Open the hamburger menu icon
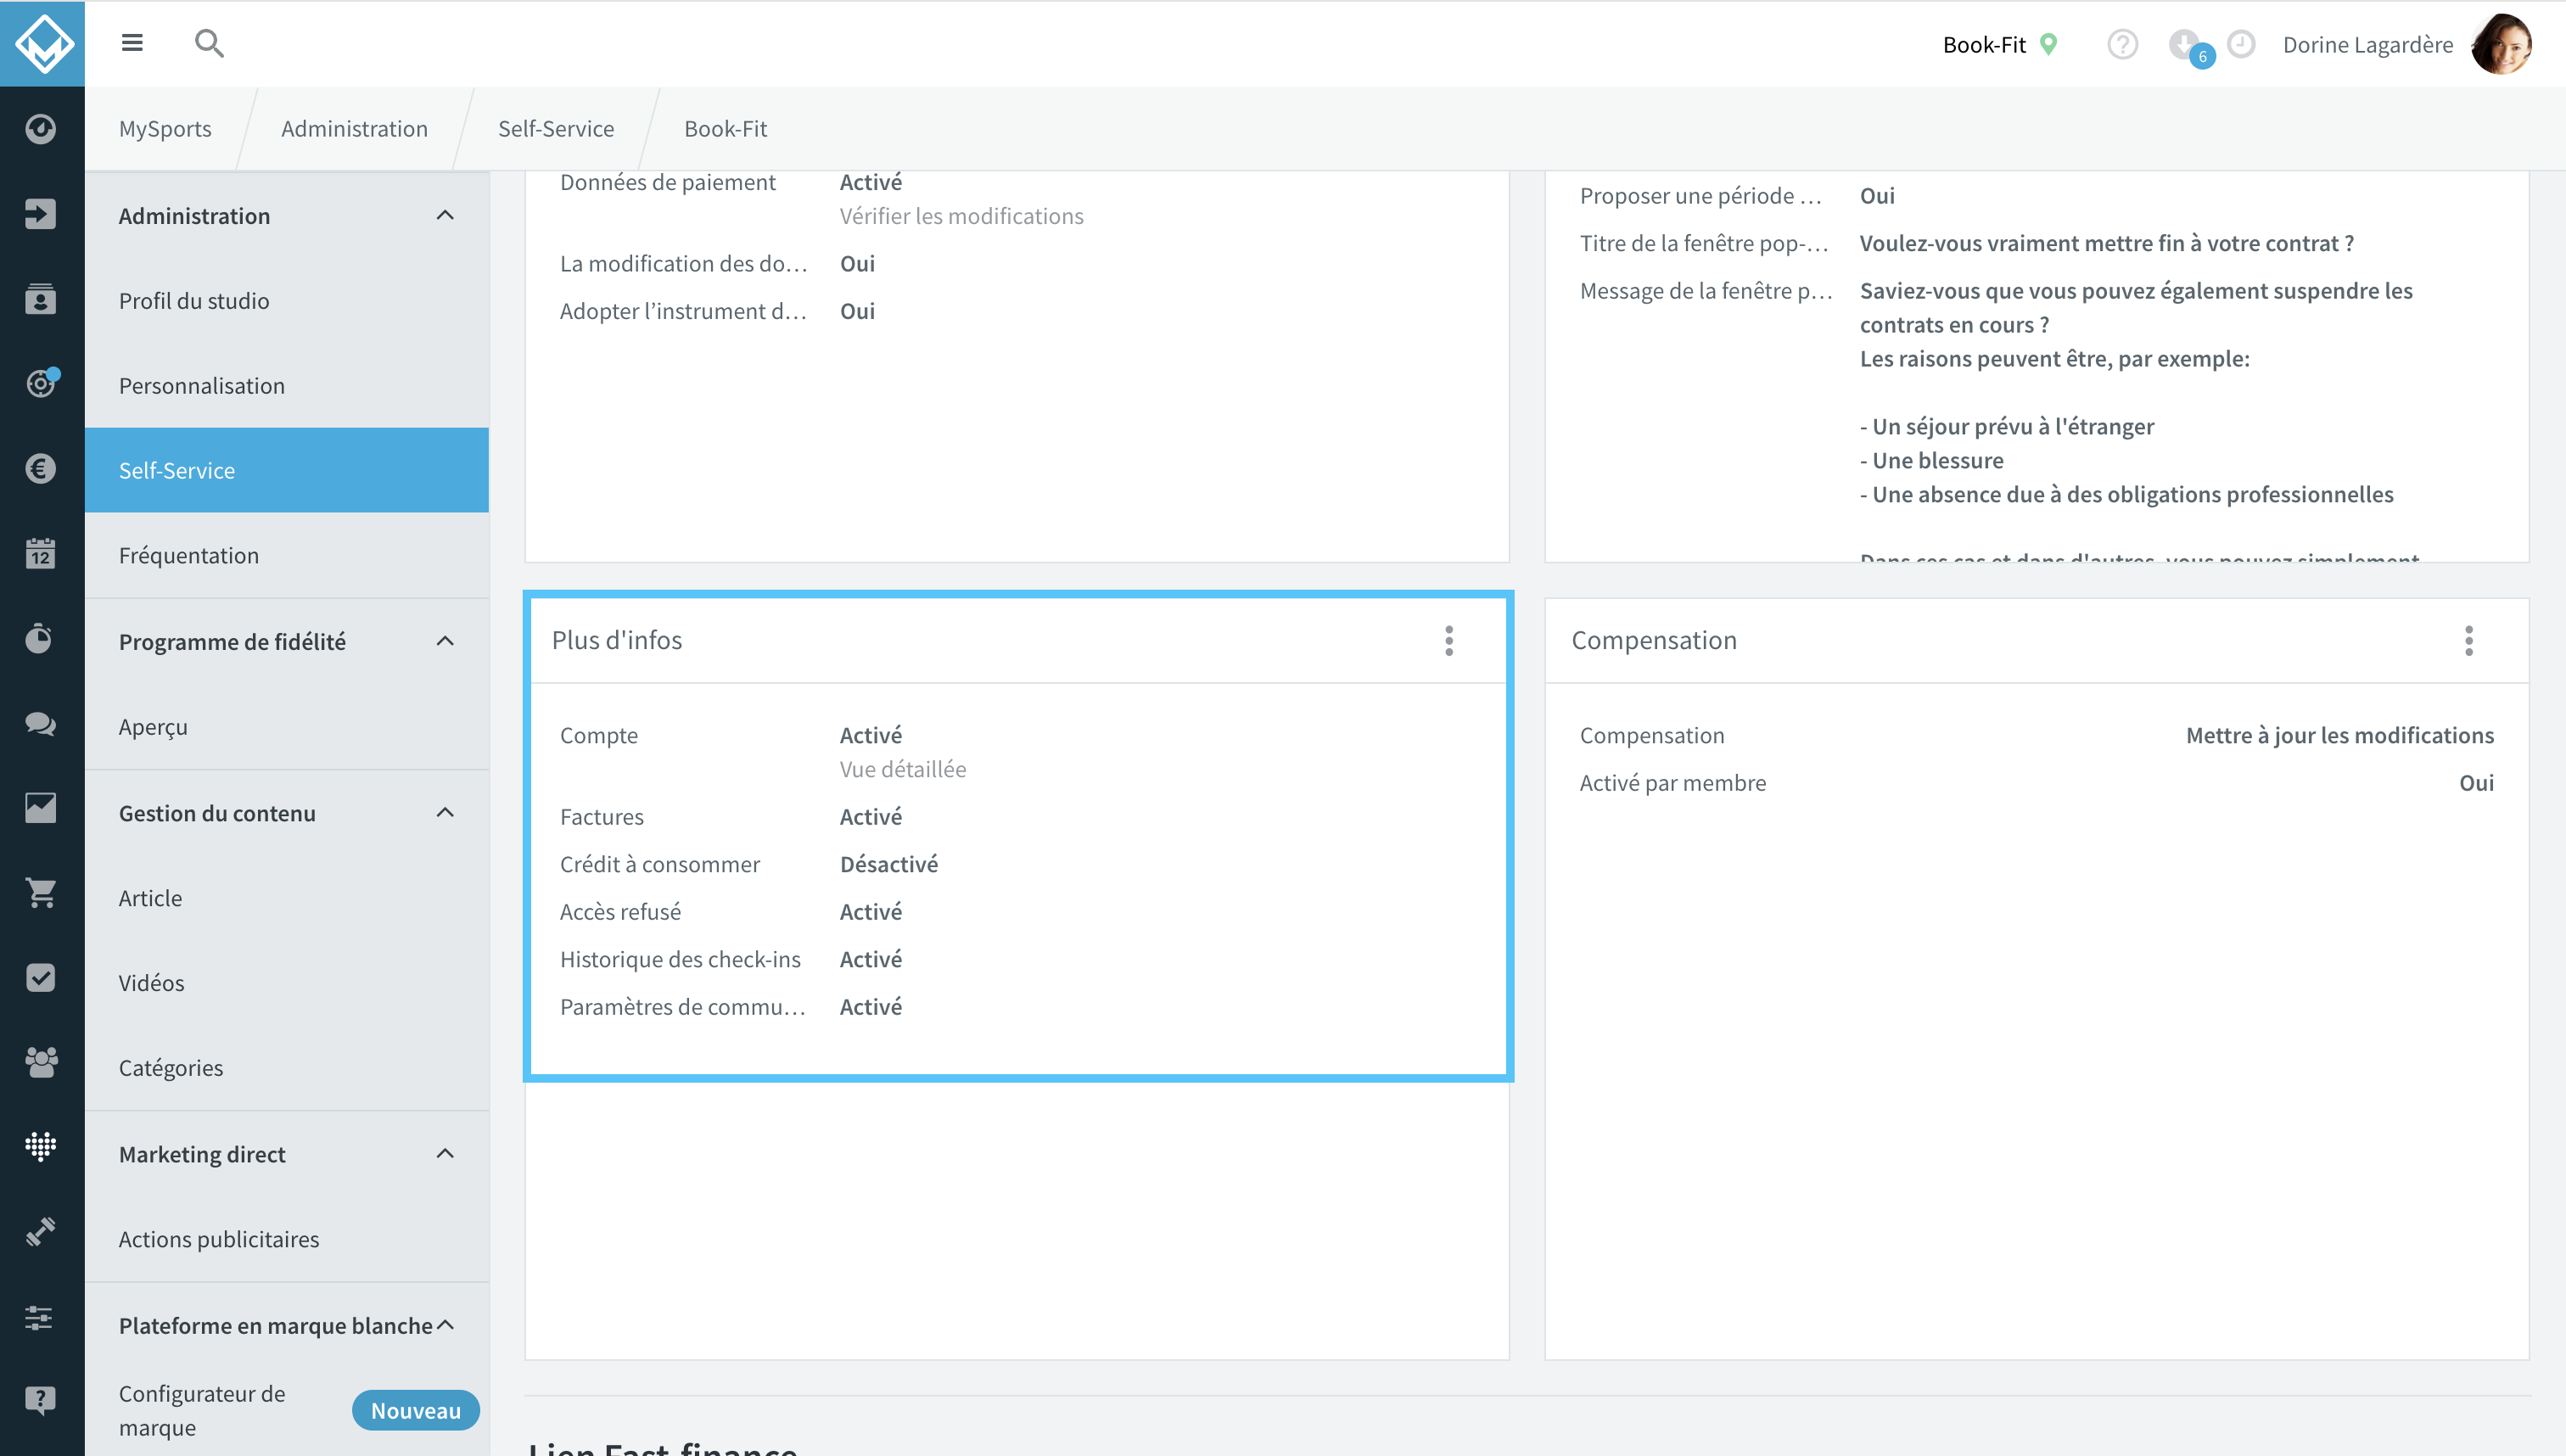Viewport: 2566px width, 1456px height. (132, 43)
